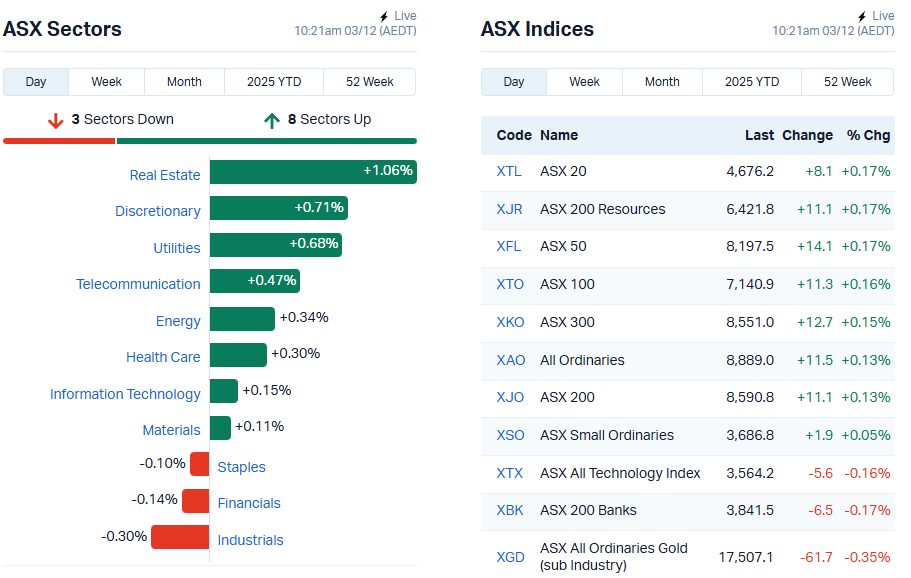Image resolution: width=911 pixels, height=578 pixels.
Task: Open the XBK index code link
Action: (510, 510)
